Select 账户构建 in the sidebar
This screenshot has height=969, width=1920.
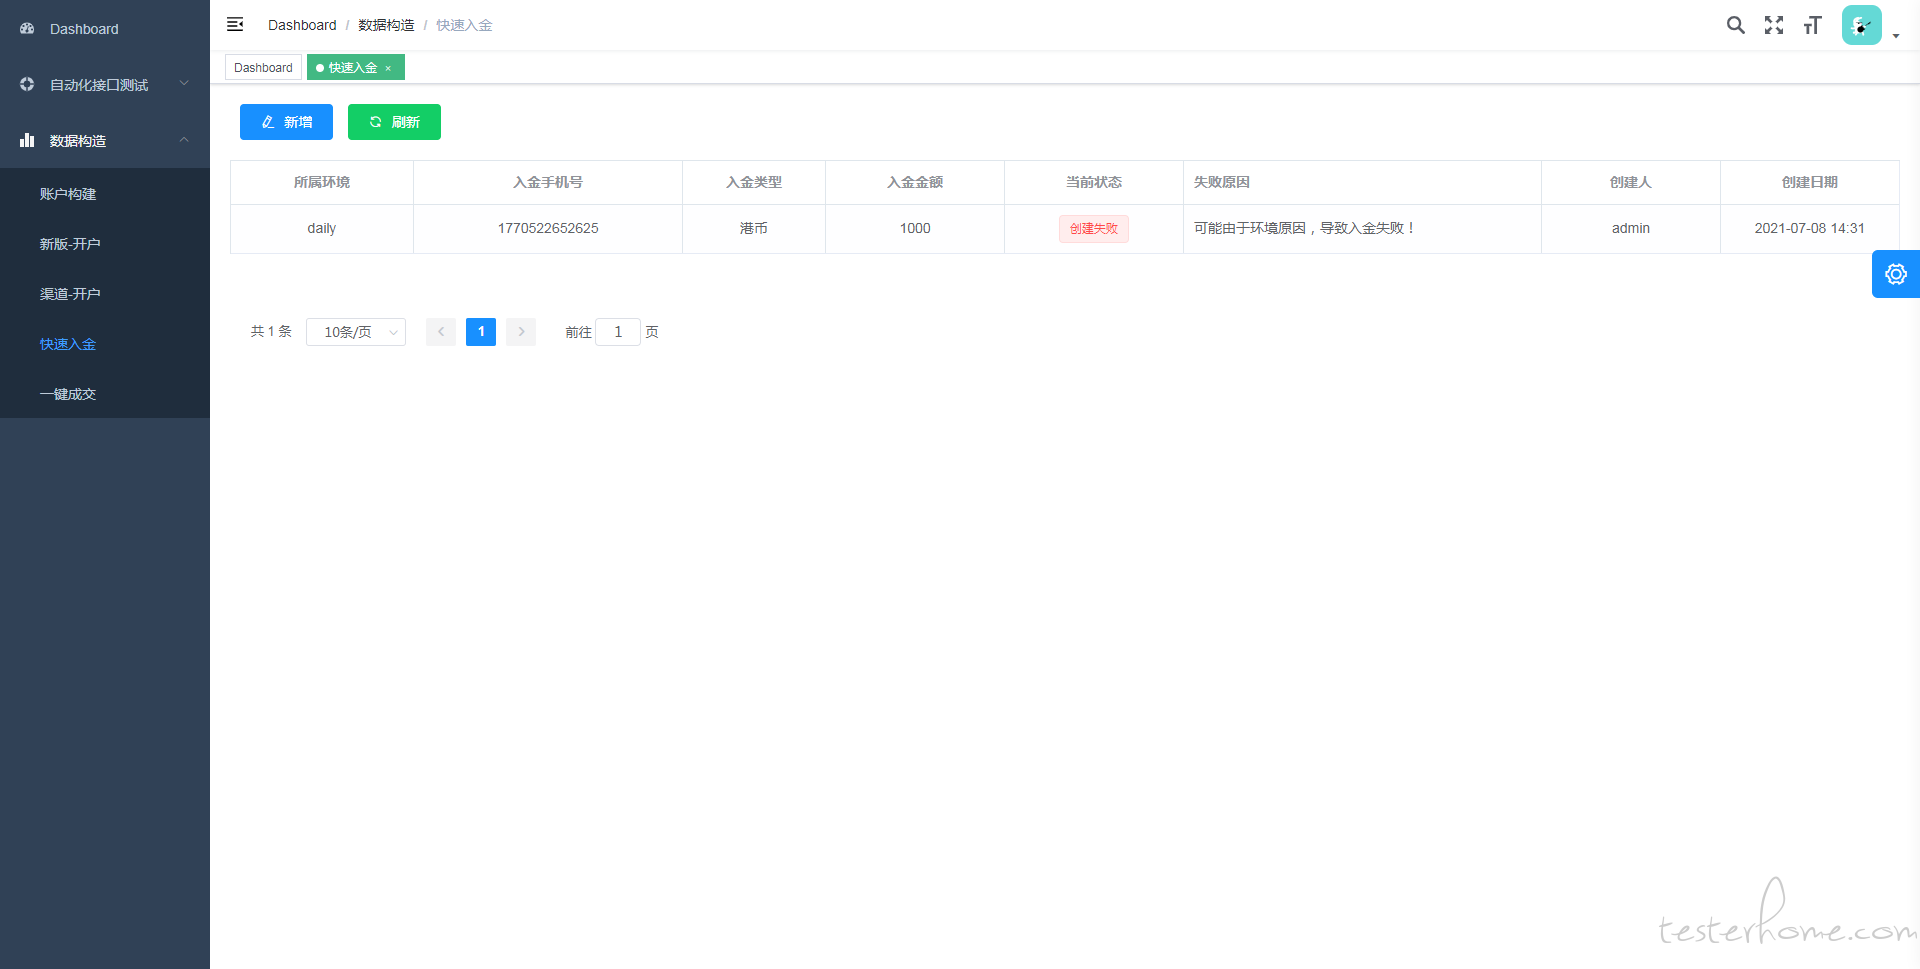105,193
